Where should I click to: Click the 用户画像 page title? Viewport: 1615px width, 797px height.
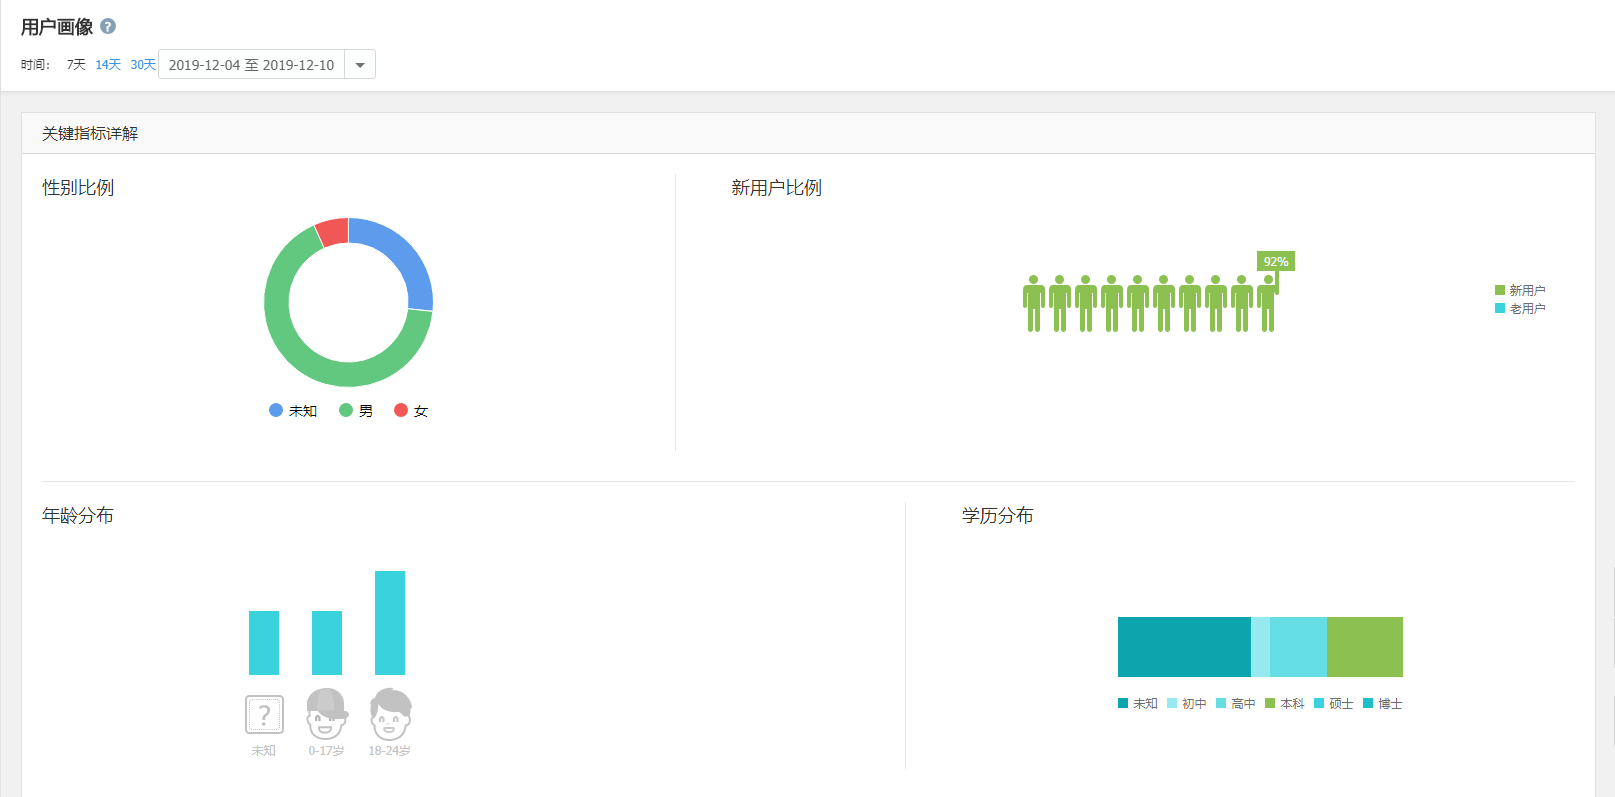click(x=57, y=27)
